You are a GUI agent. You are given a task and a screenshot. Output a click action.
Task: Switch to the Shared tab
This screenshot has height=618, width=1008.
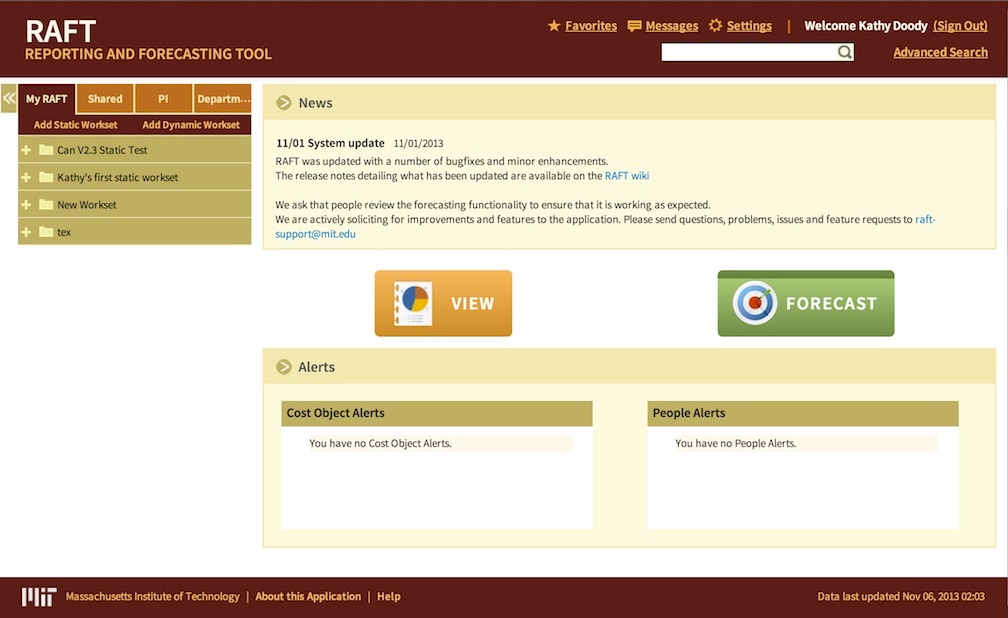tap(105, 99)
